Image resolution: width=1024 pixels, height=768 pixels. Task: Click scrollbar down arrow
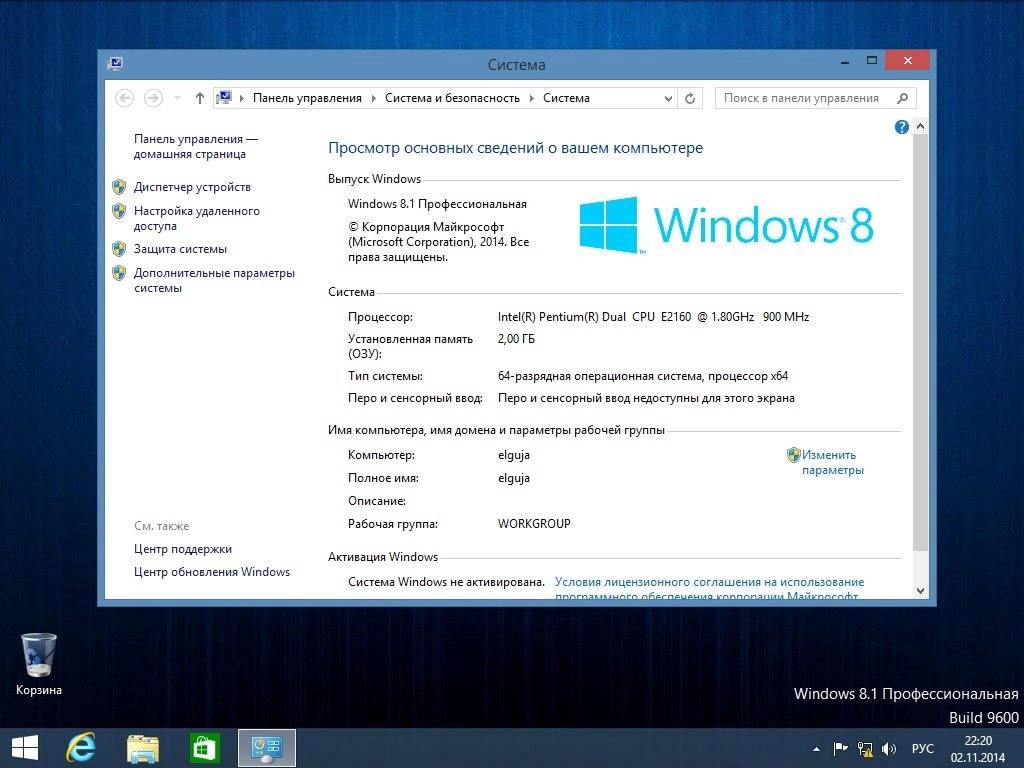[920, 591]
